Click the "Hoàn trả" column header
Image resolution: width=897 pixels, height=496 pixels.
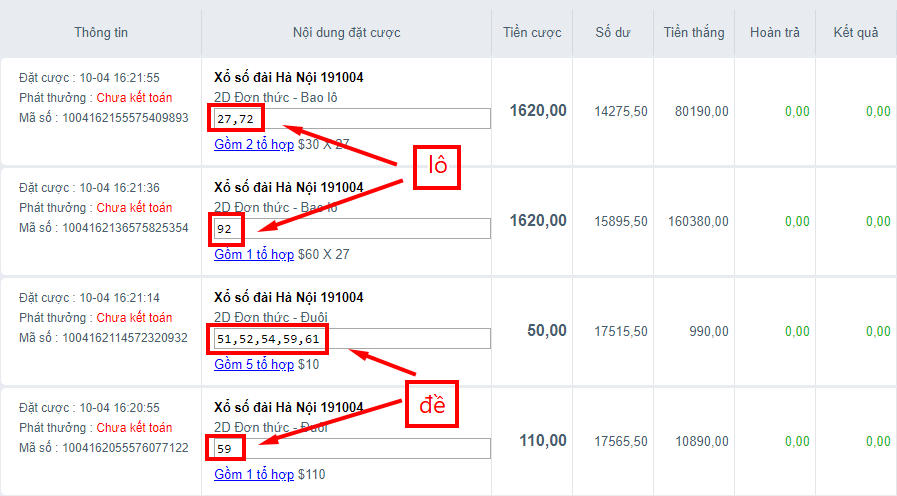[x=774, y=33]
